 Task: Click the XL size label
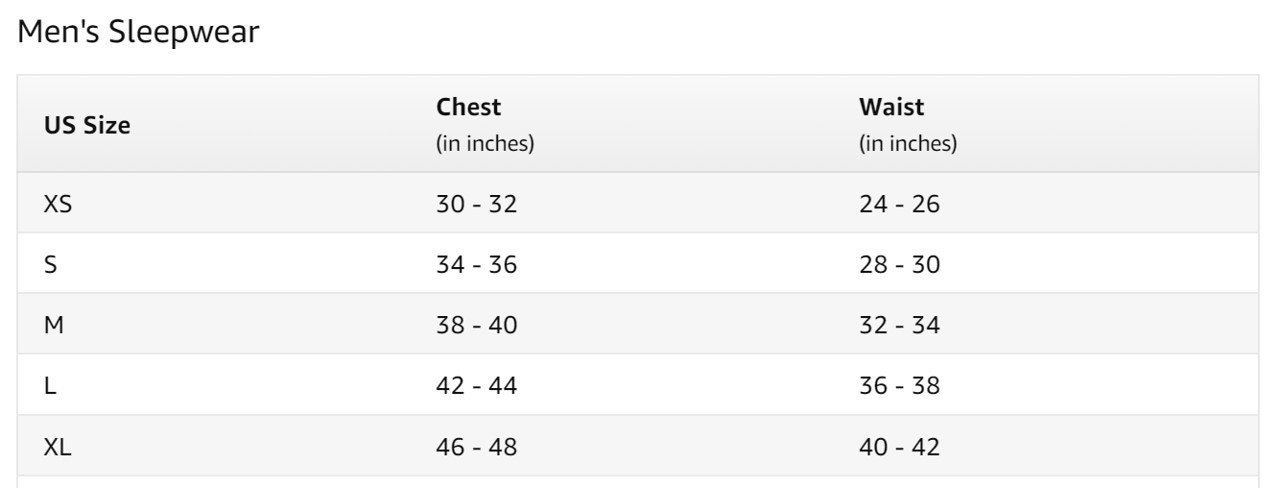click(x=58, y=447)
